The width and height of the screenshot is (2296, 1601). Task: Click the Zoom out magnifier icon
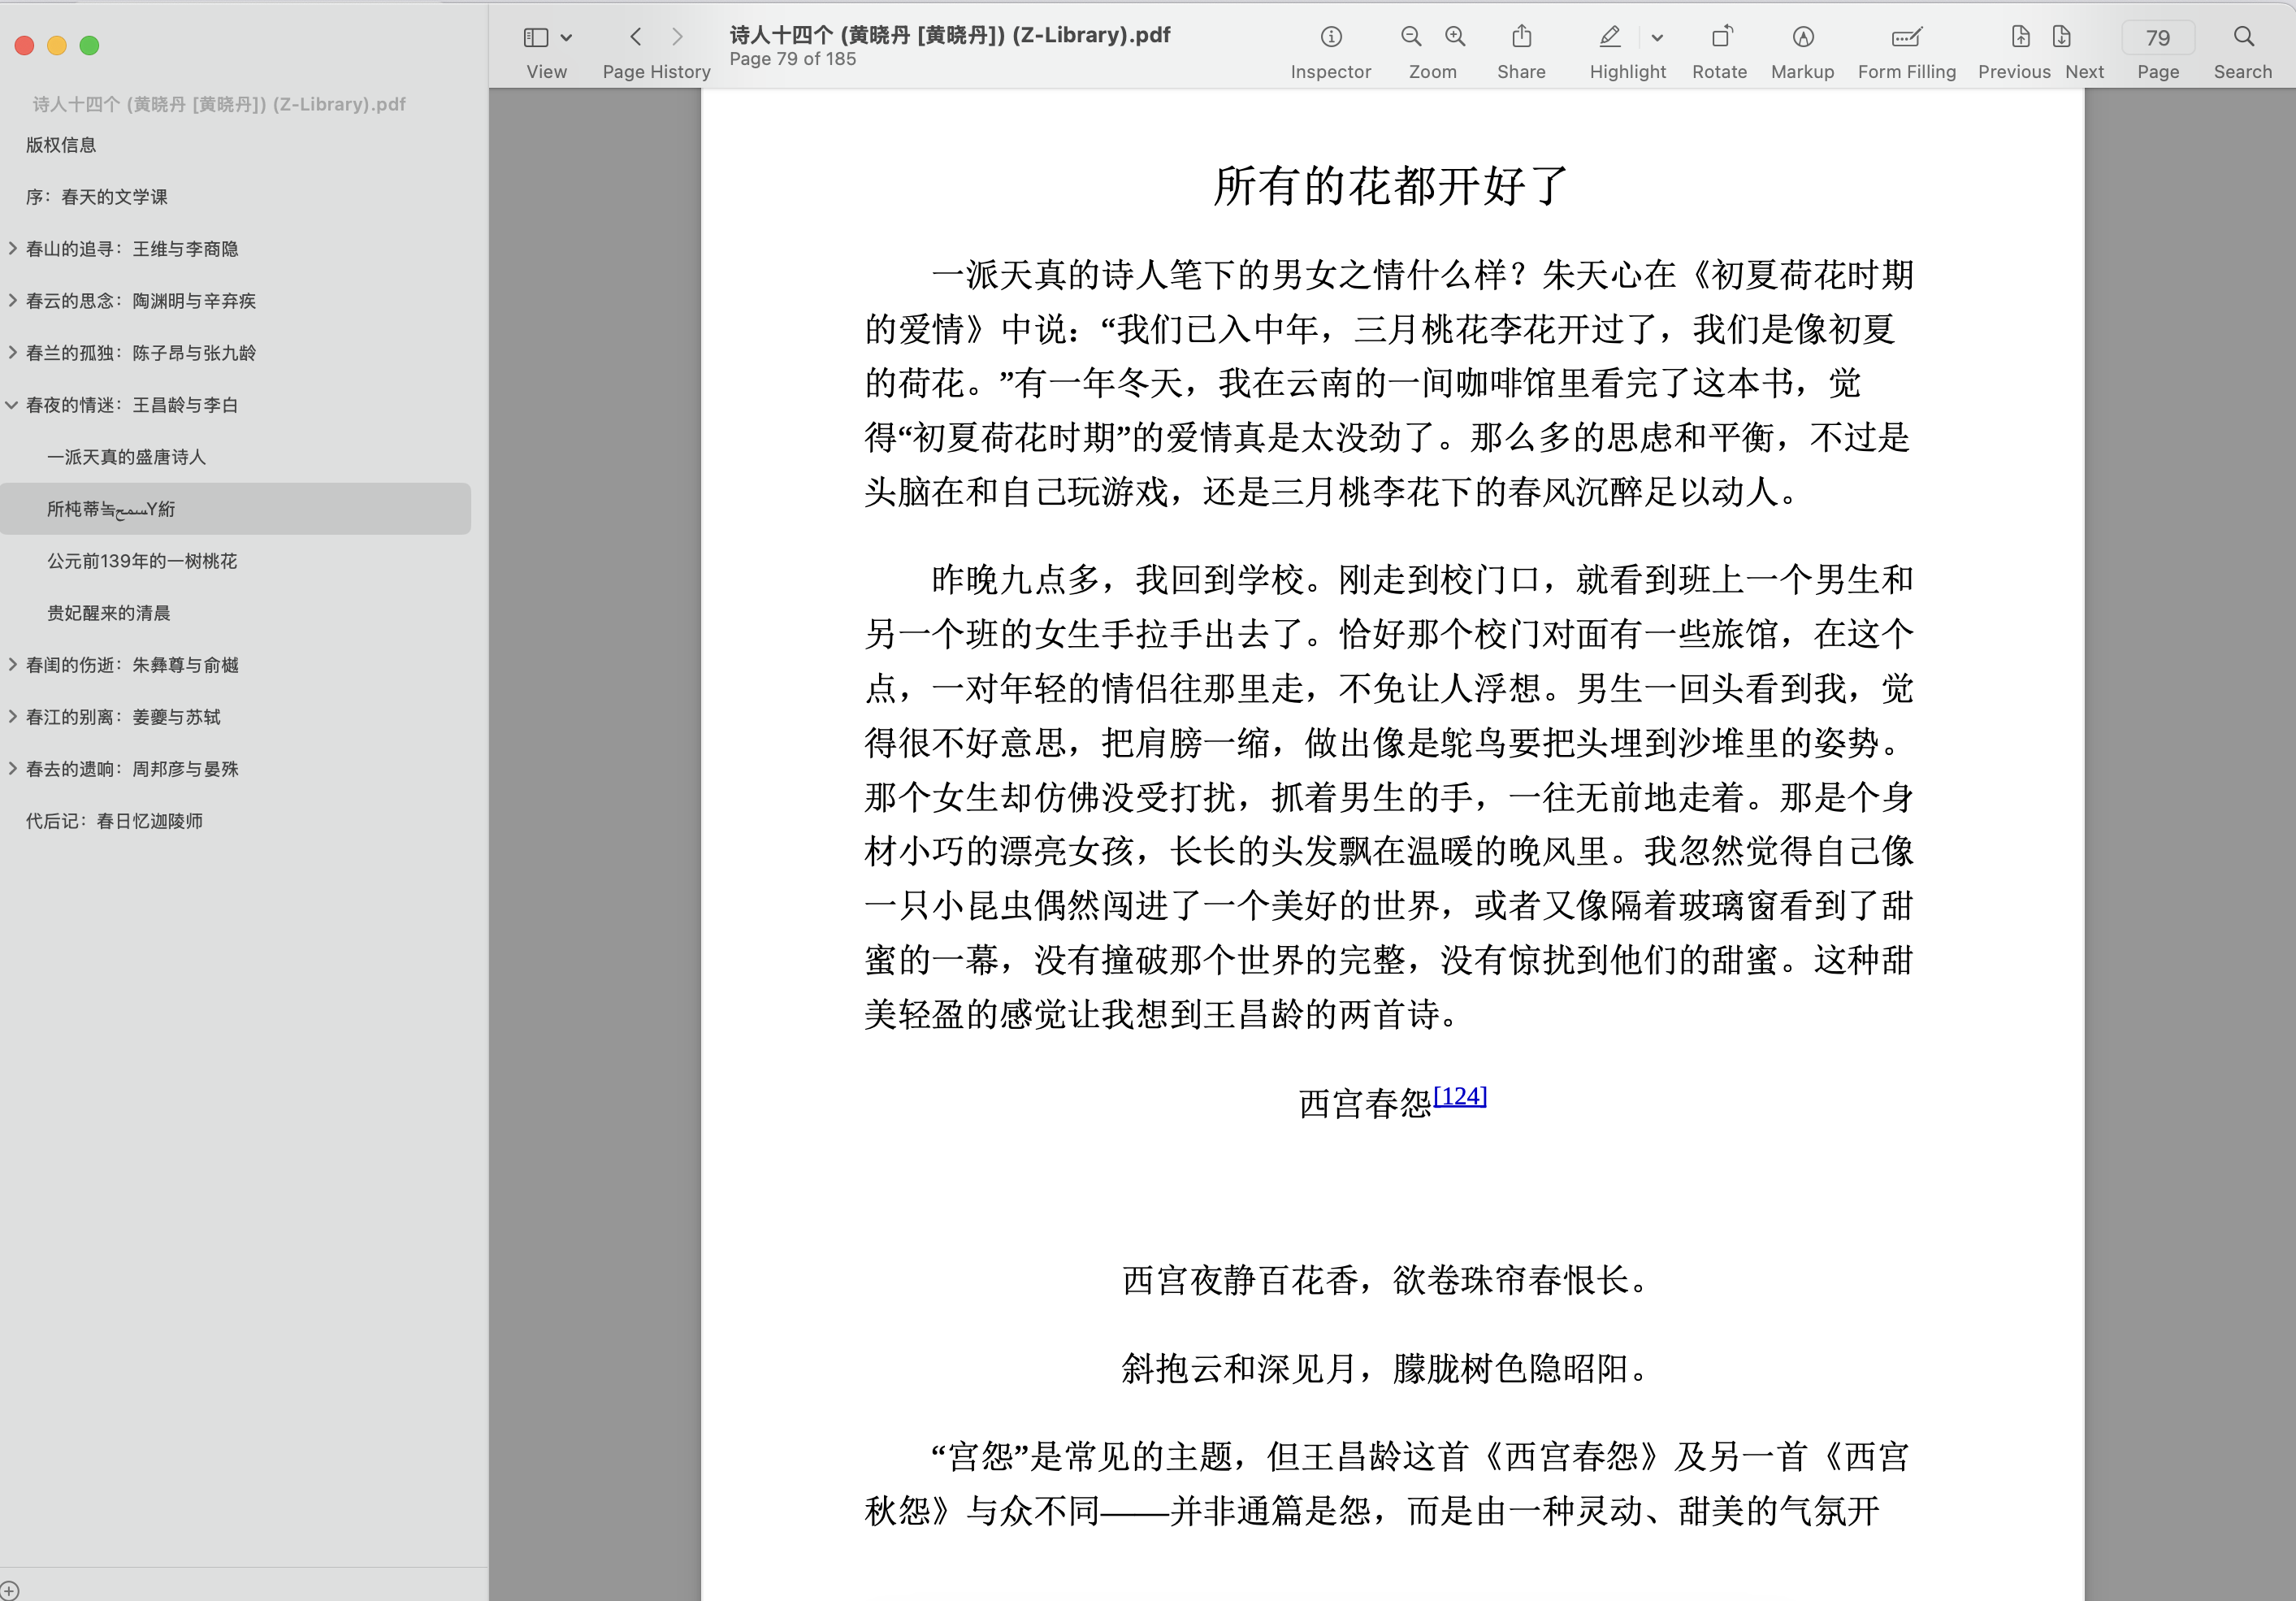1410,37
